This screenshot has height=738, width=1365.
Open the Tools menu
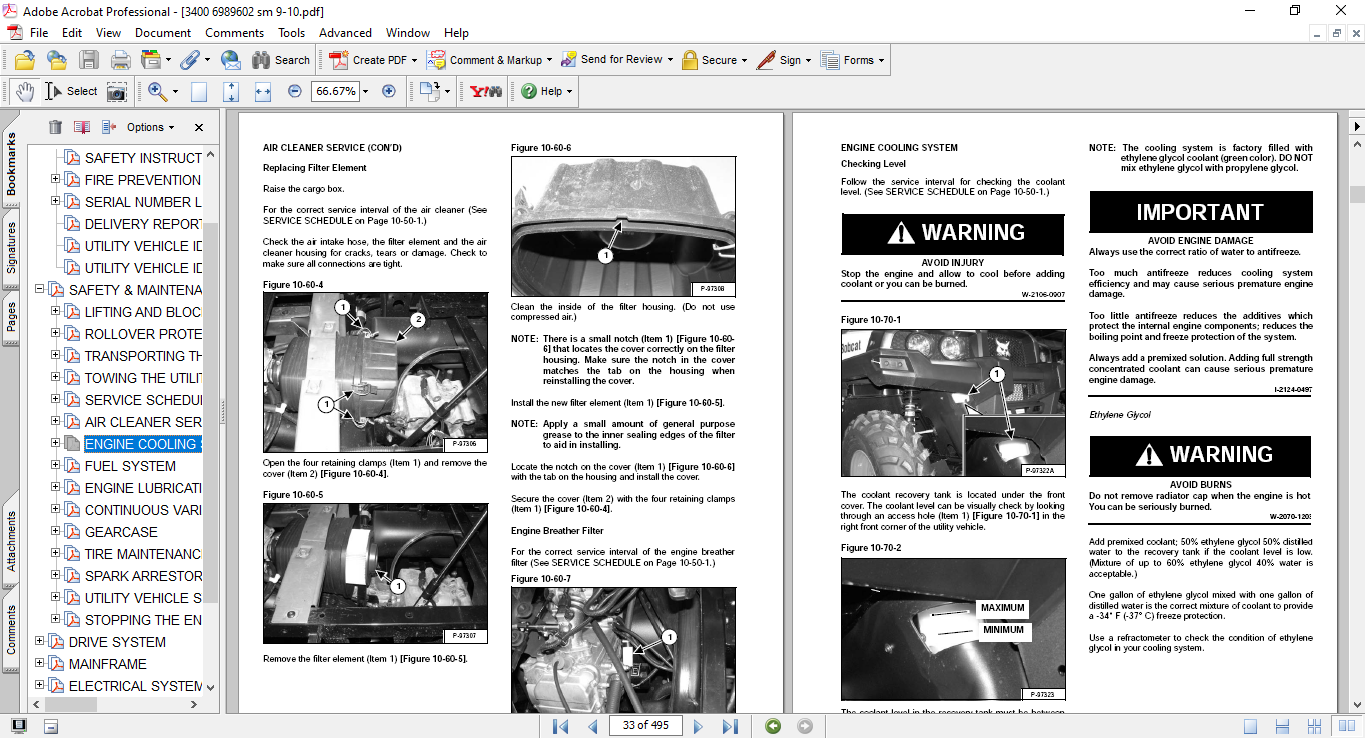(x=291, y=33)
